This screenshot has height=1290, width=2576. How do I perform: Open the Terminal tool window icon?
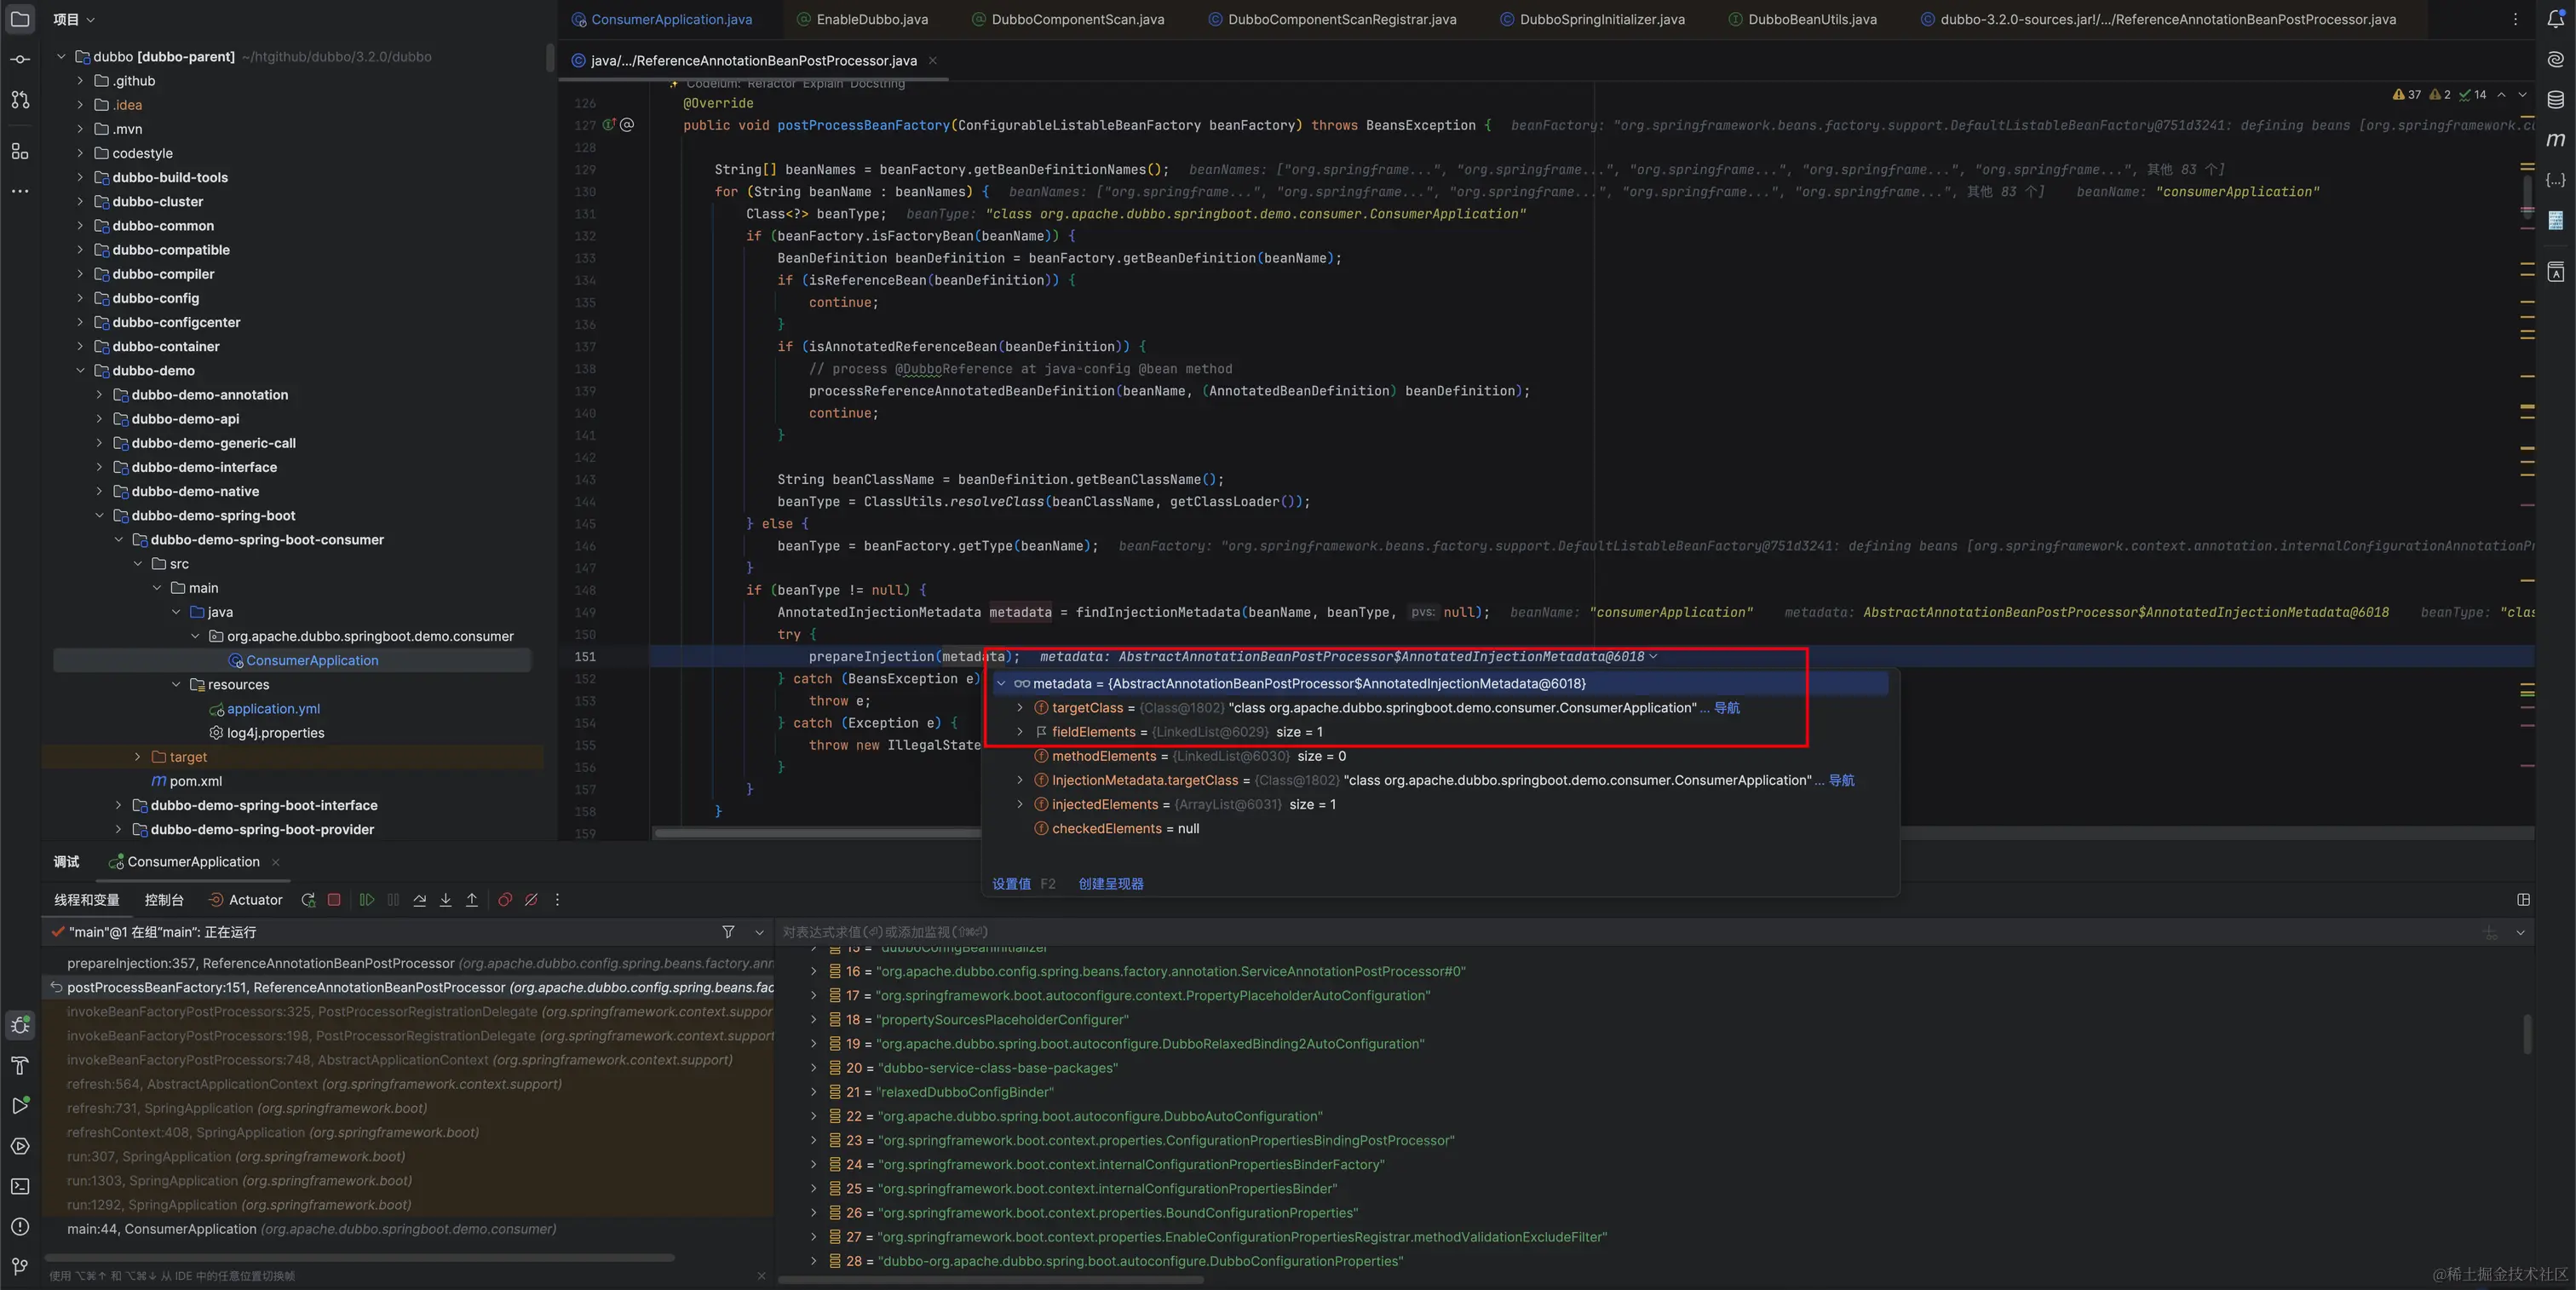(x=20, y=1187)
